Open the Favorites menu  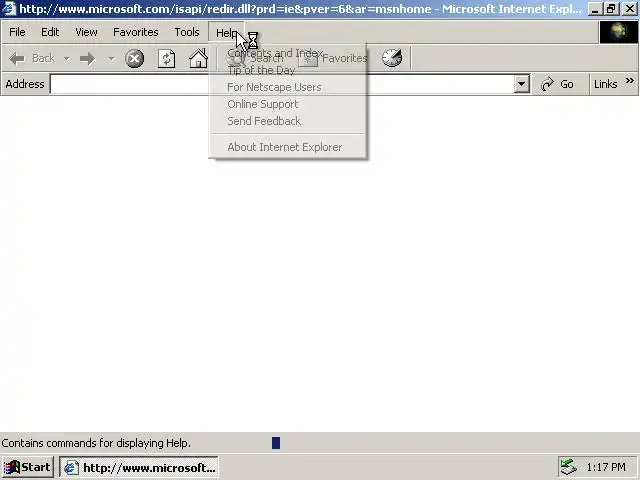pos(136,32)
